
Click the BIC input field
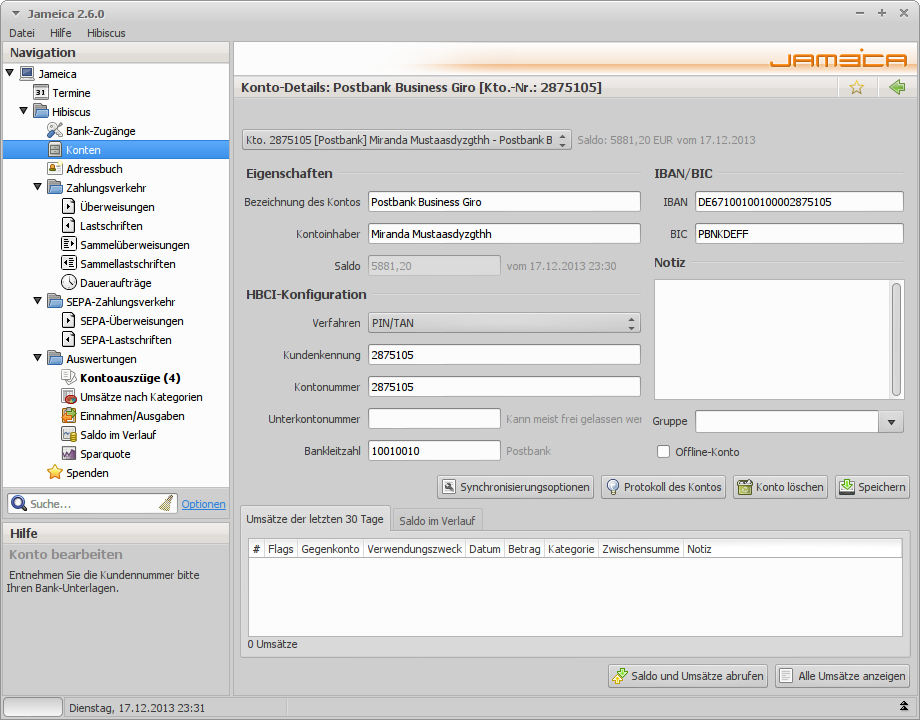click(x=799, y=234)
